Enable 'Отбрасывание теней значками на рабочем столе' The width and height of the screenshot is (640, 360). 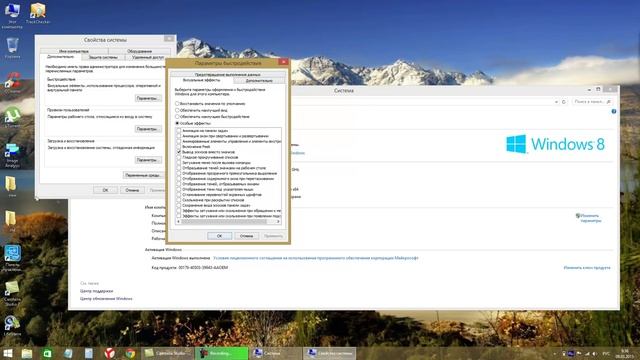pos(178,168)
